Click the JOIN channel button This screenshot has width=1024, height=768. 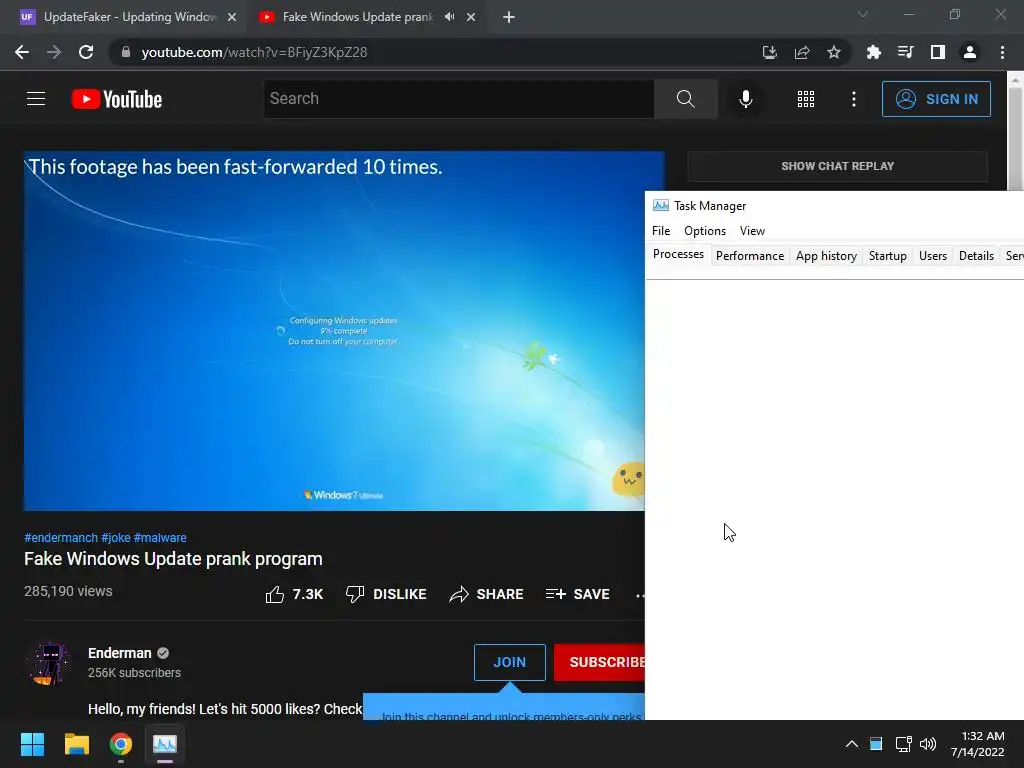coord(509,662)
